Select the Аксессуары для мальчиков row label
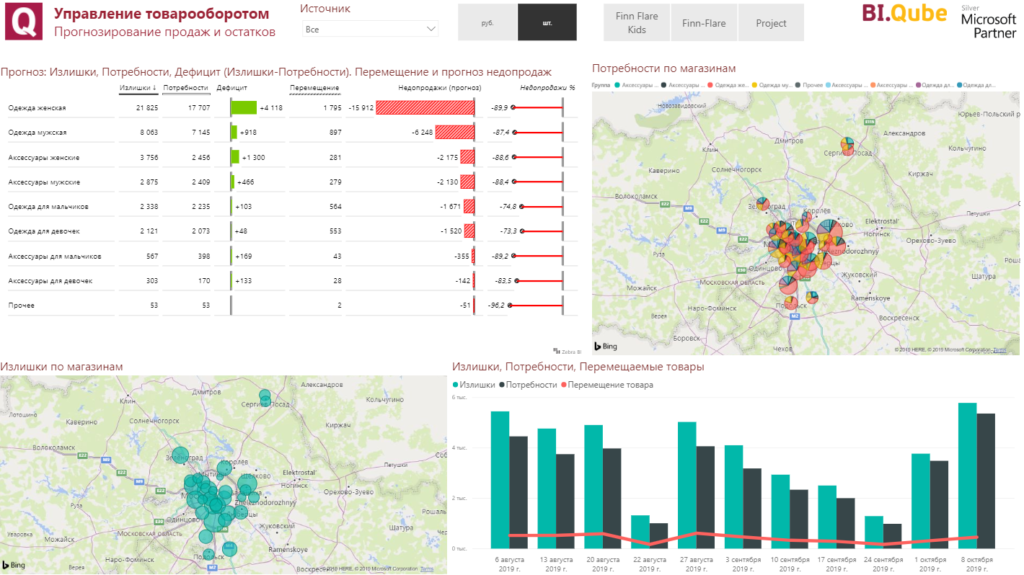Viewport: 1024px width, 575px height. (55, 256)
